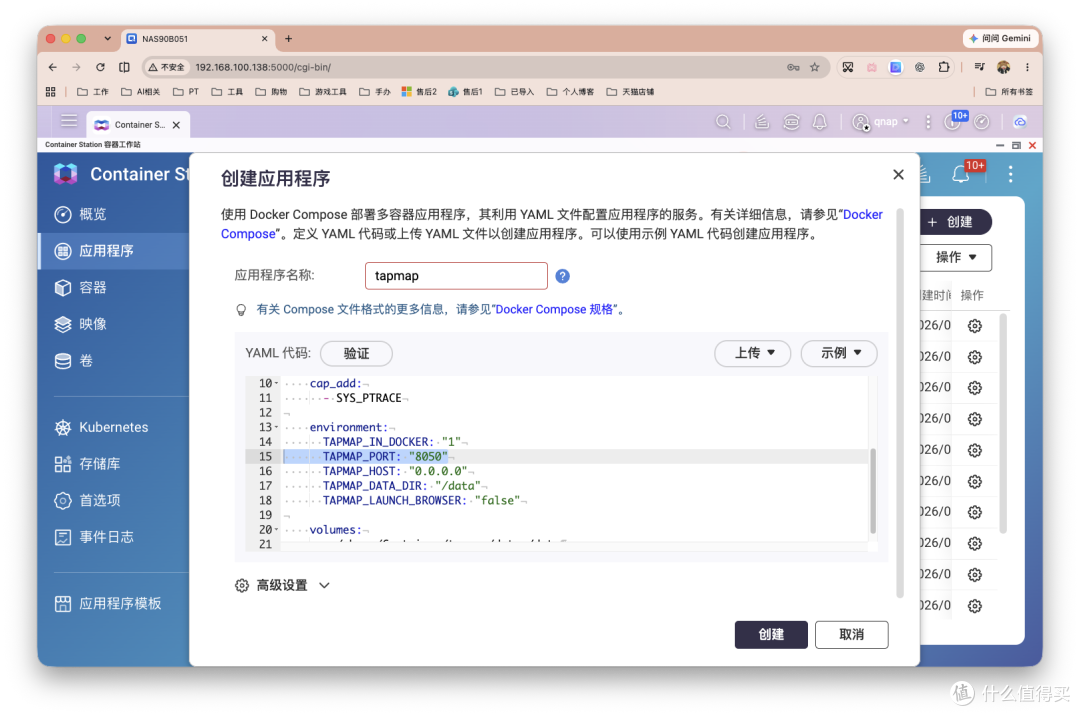Click the QTS dashboard gauge icon

(x=982, y=122)
